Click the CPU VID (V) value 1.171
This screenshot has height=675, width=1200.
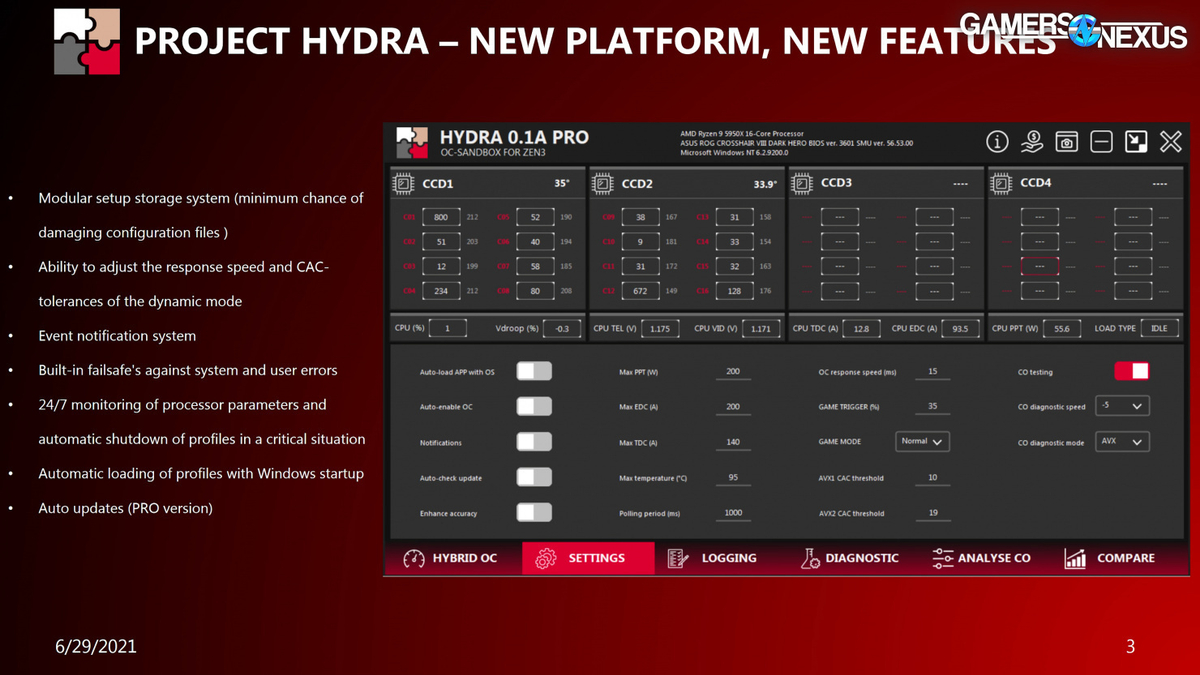761,328
